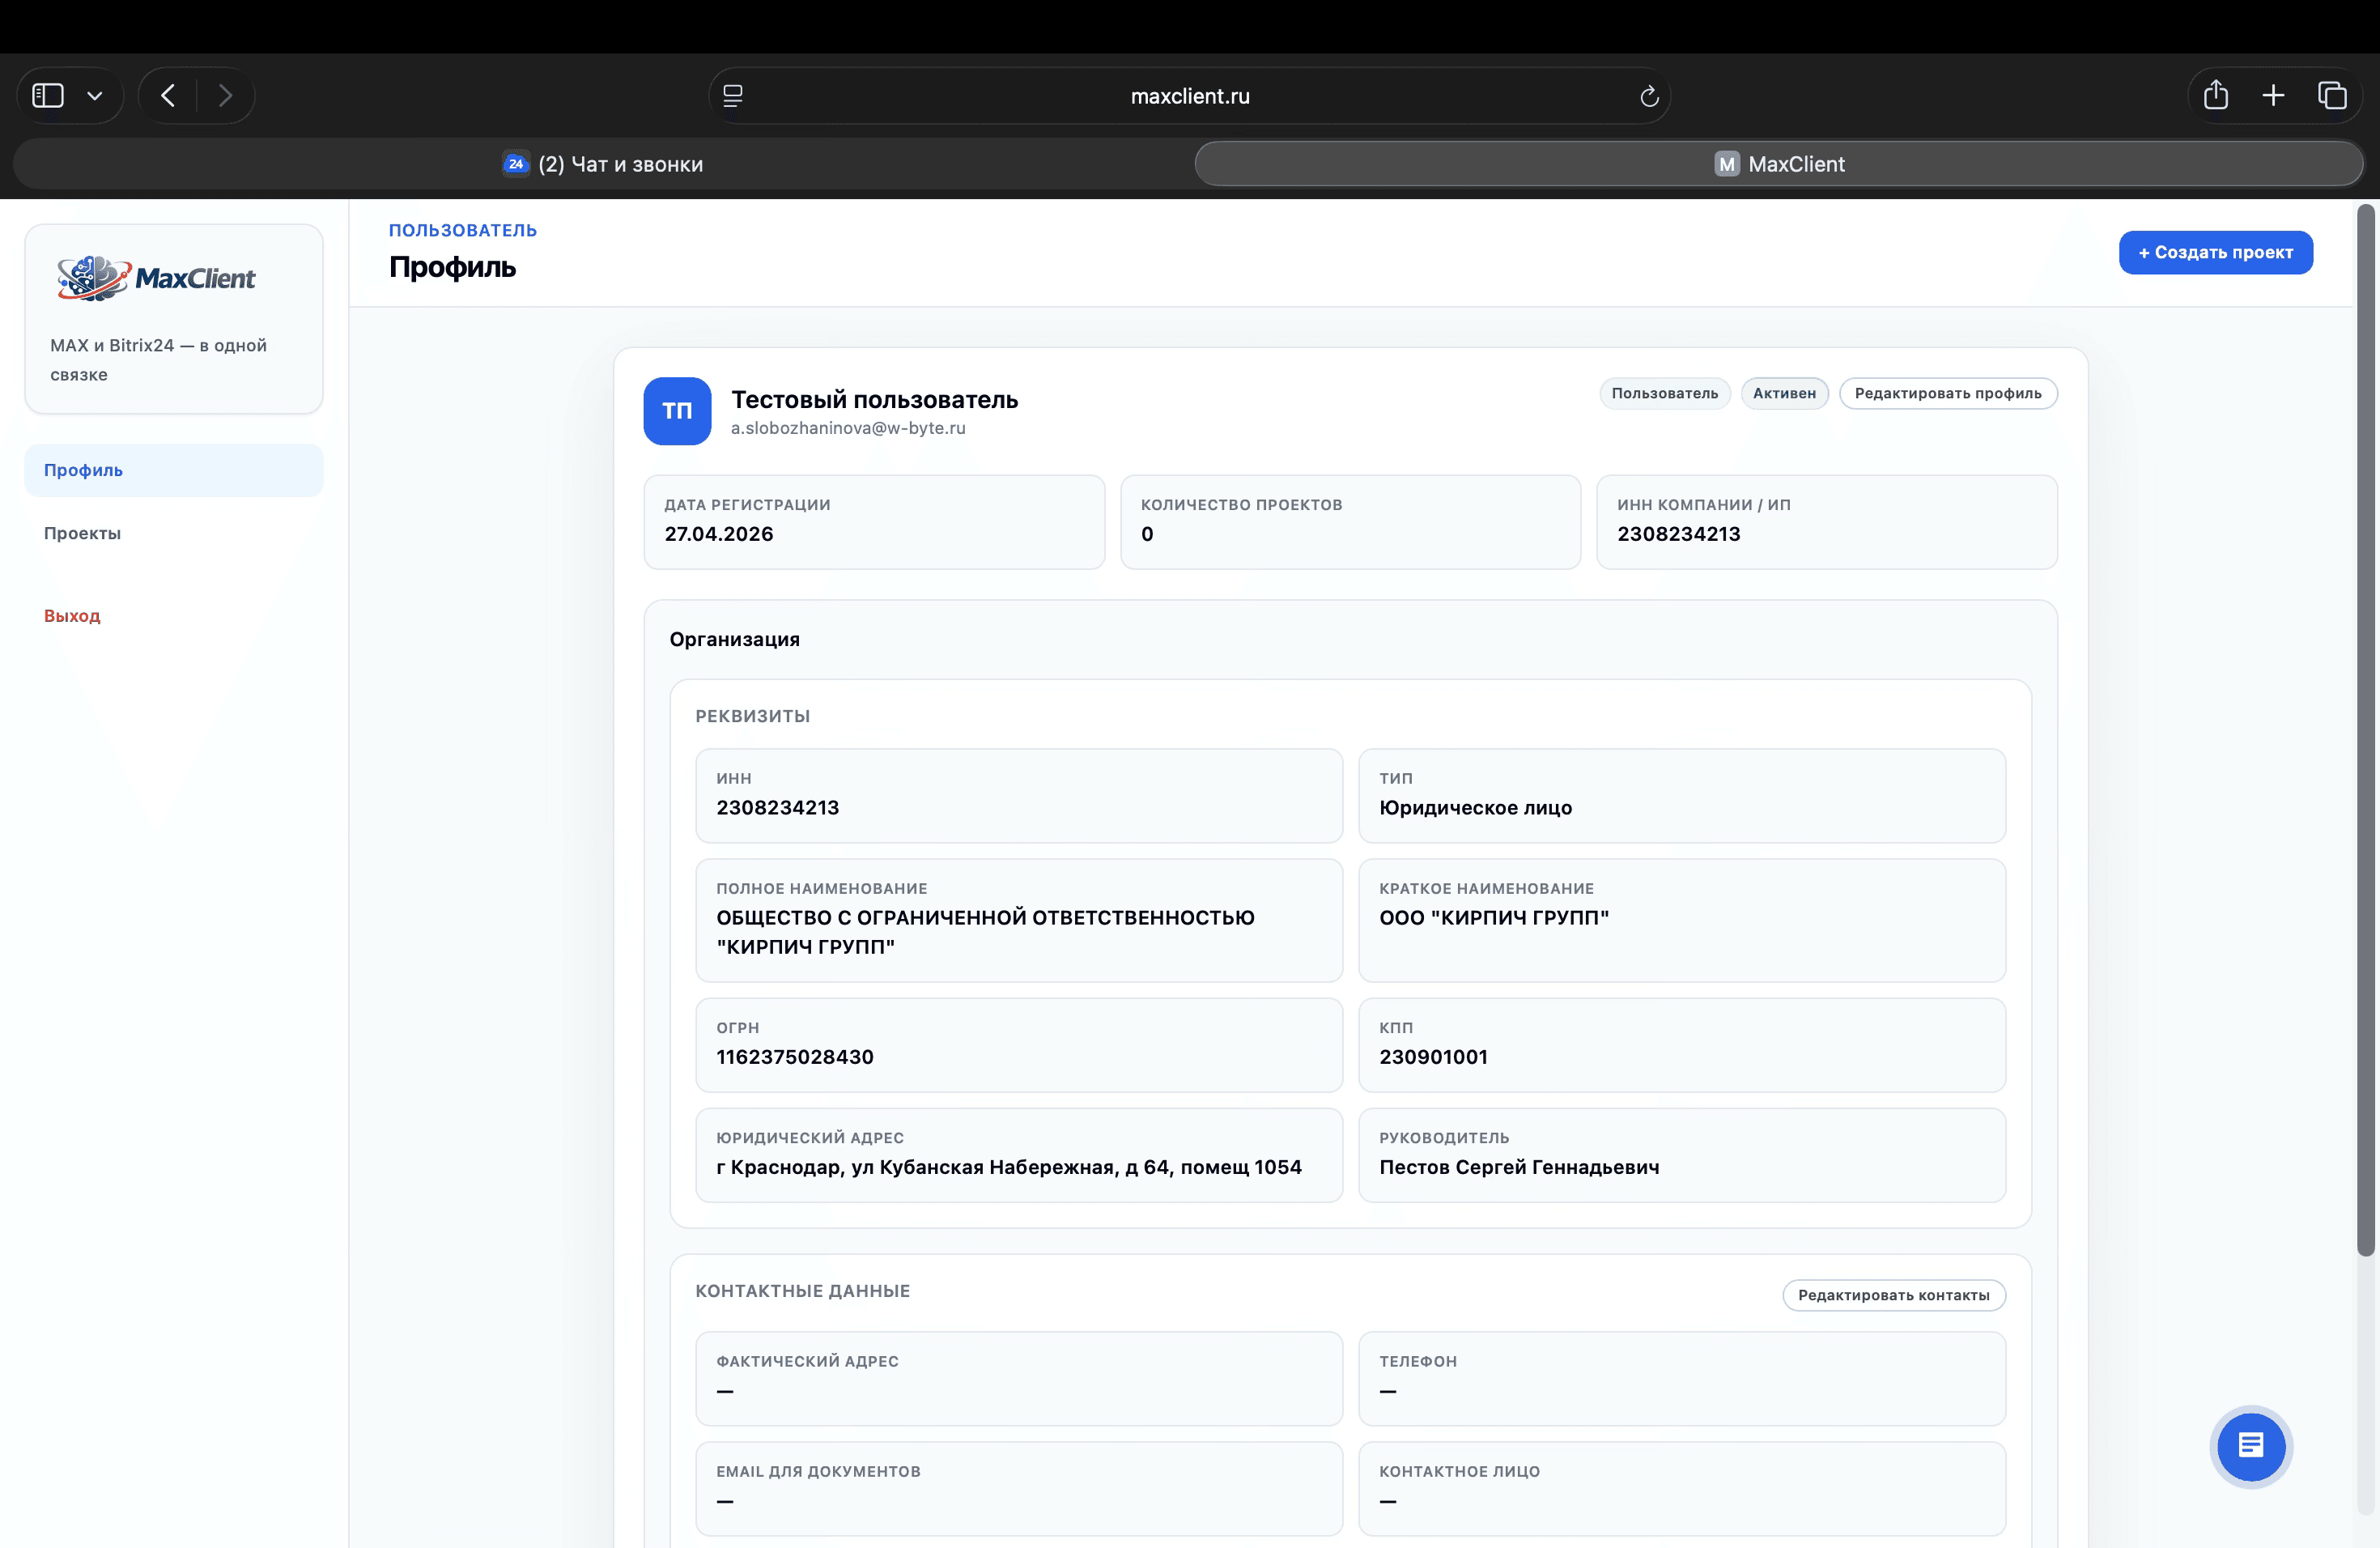The width and height of the screenshot is (2380, 1548).
Task: Click the MaxClient logo
Action: (156, 278)
